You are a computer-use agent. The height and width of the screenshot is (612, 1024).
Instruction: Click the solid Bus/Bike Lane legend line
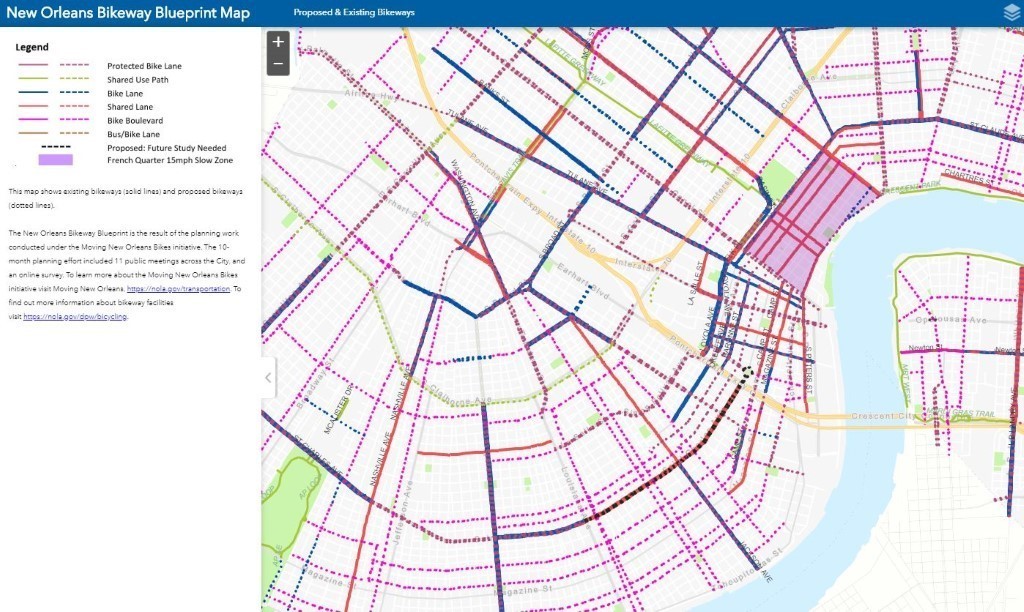pyautogui.click(x=34, y=134)
